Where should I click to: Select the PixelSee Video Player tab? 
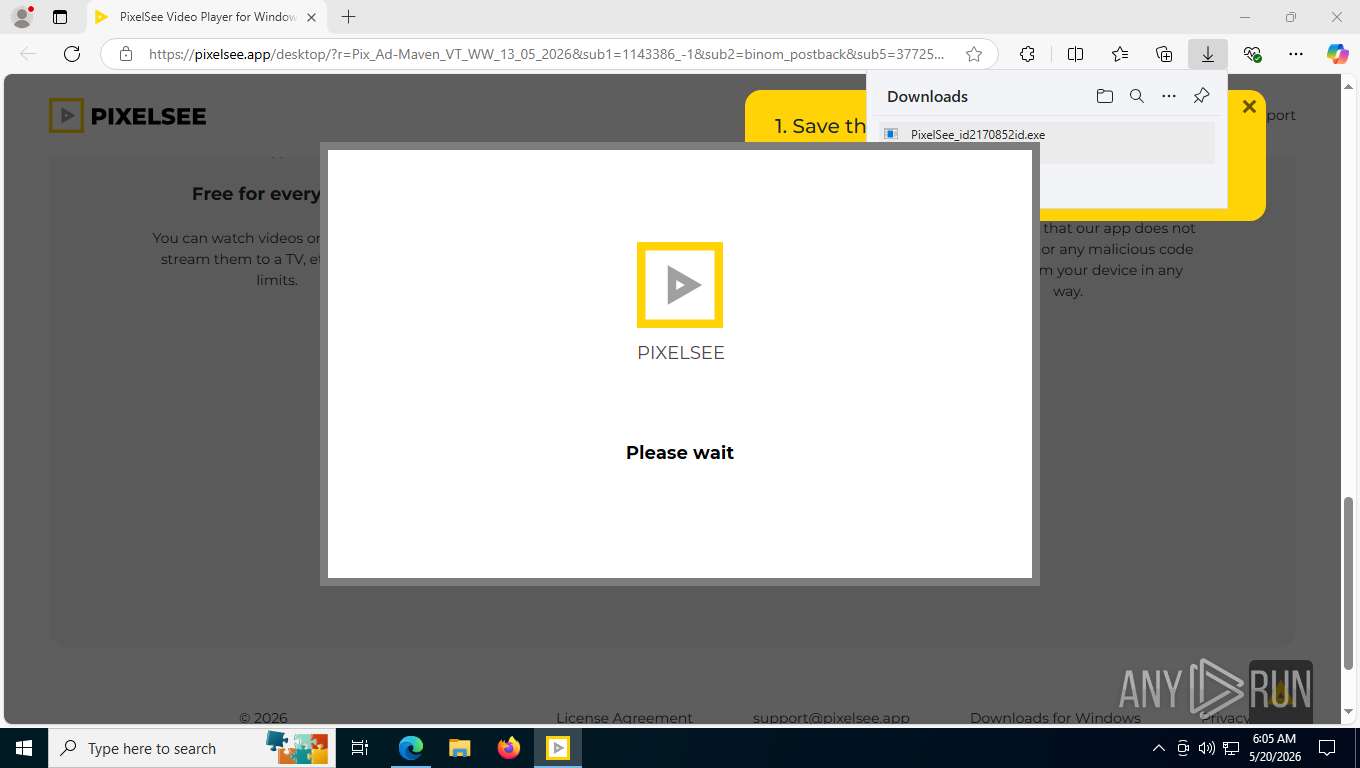click(205, 17)
